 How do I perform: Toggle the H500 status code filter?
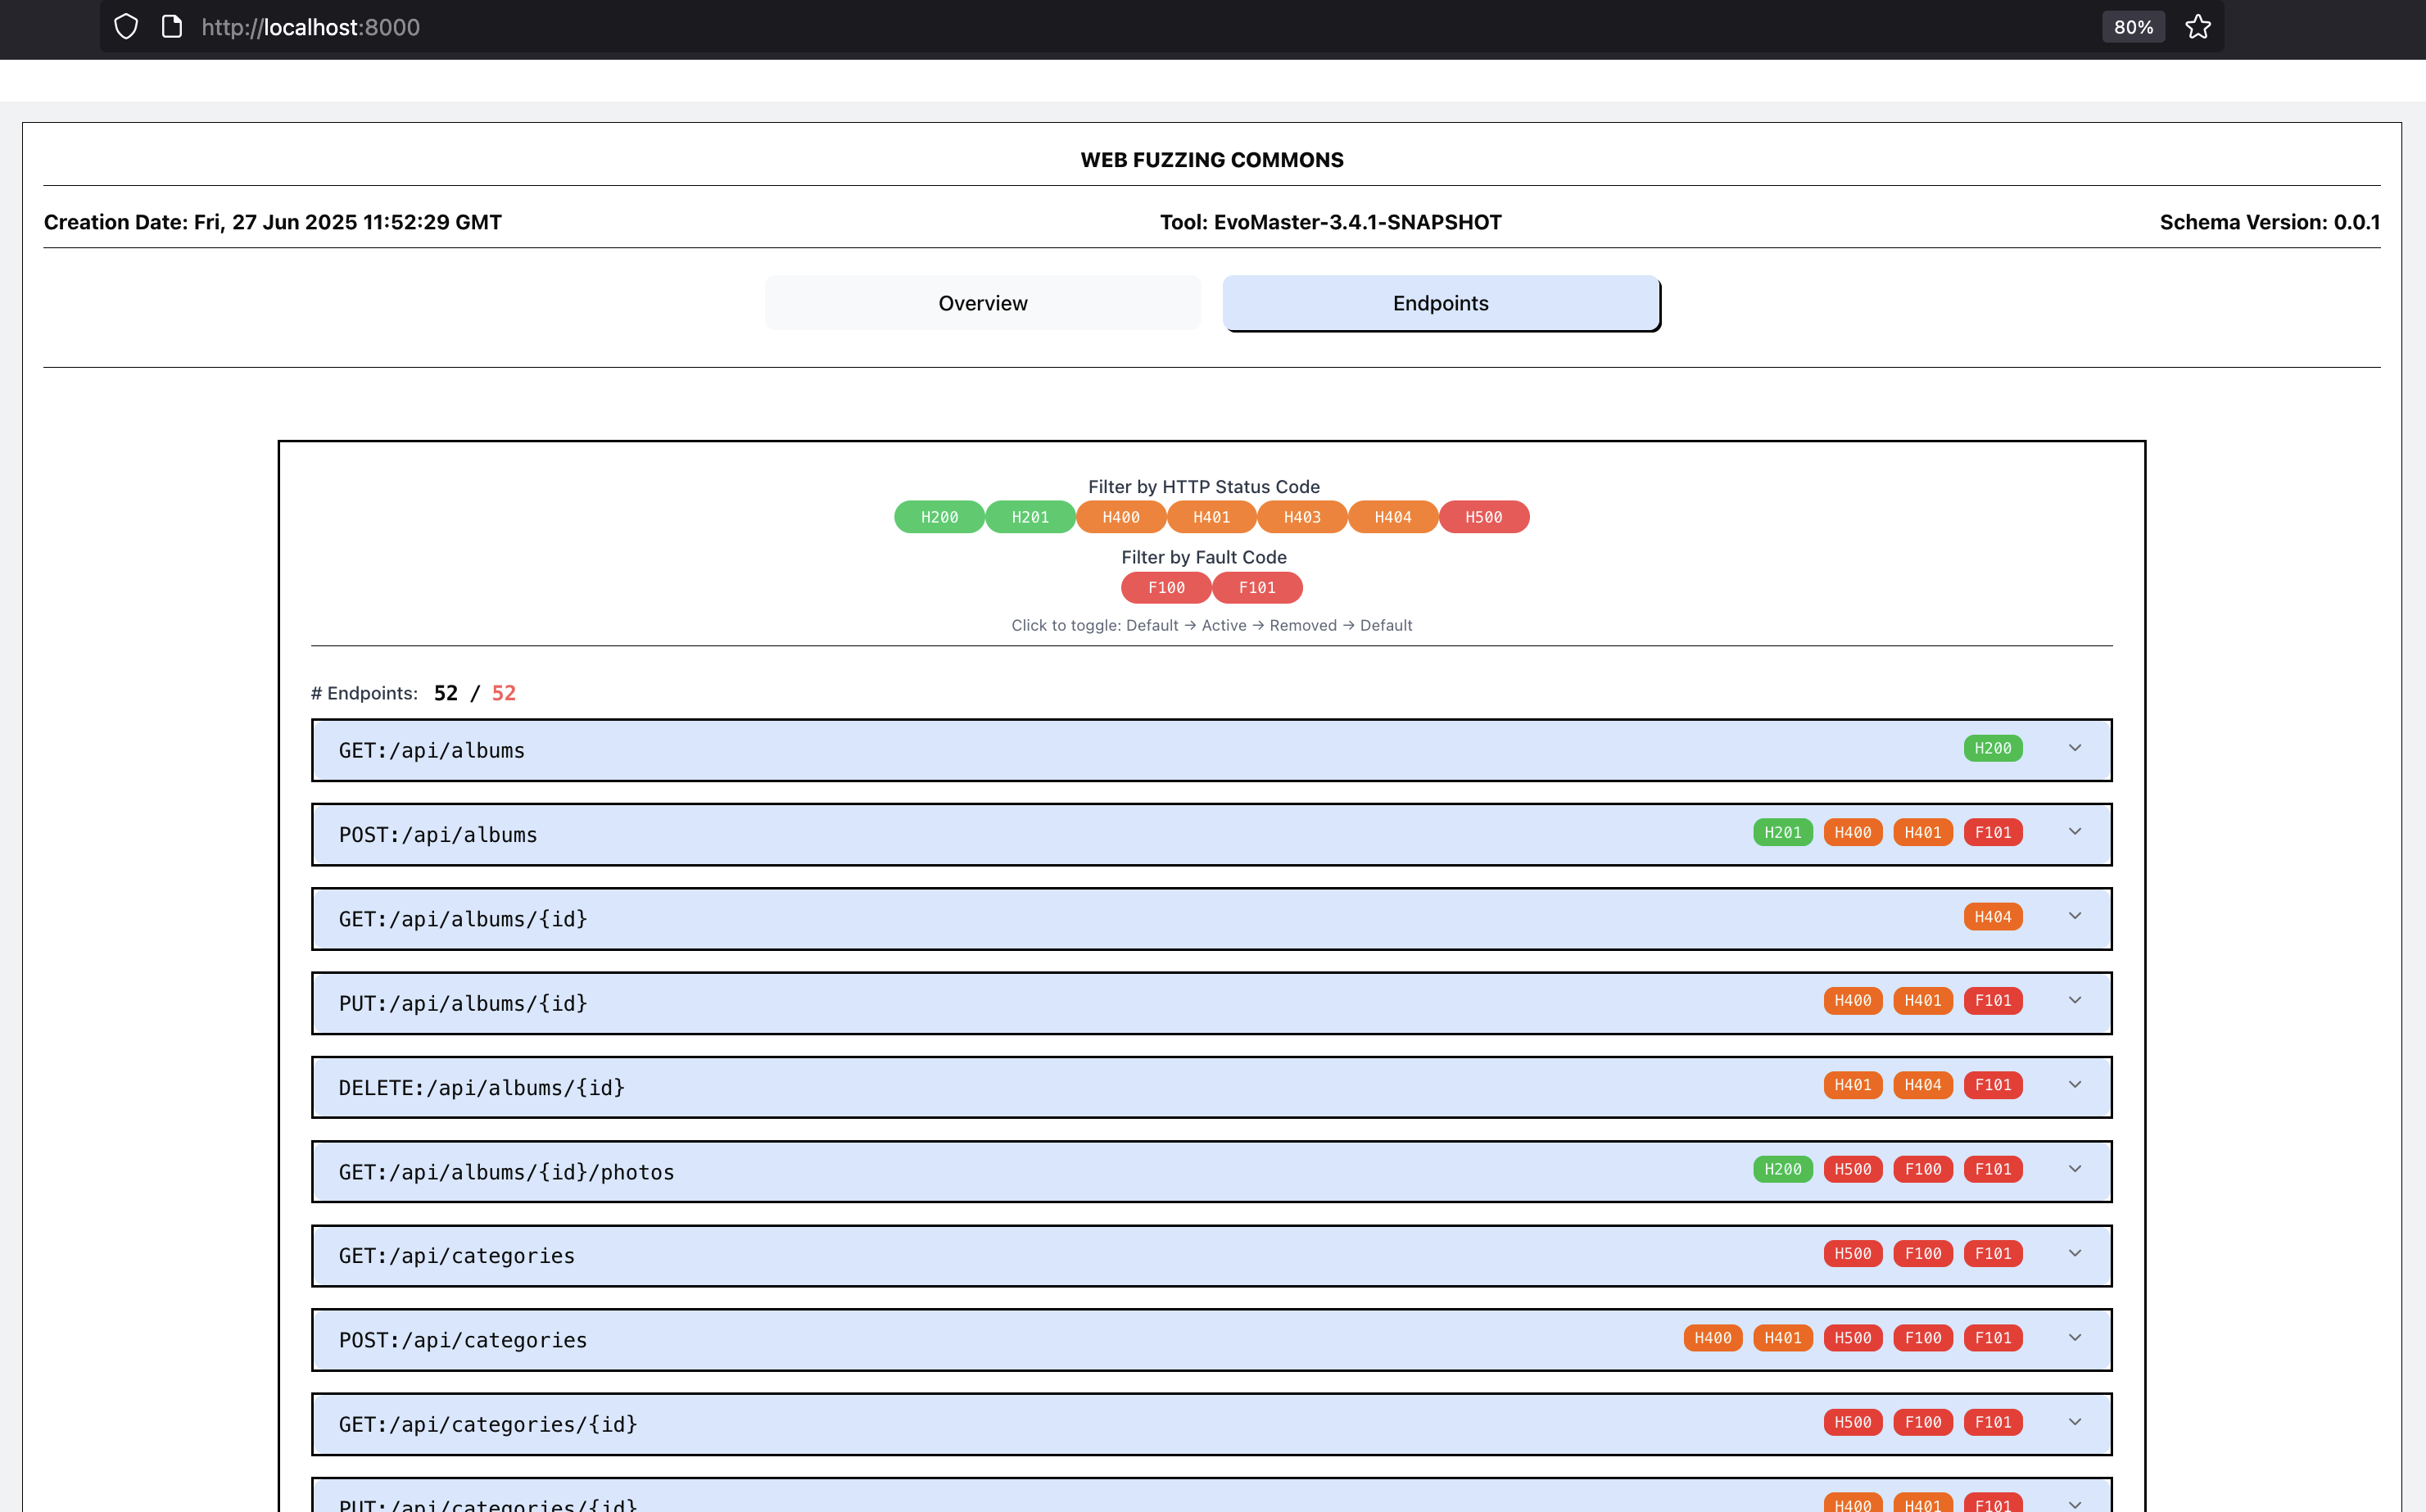click(x=1483, y=517)
